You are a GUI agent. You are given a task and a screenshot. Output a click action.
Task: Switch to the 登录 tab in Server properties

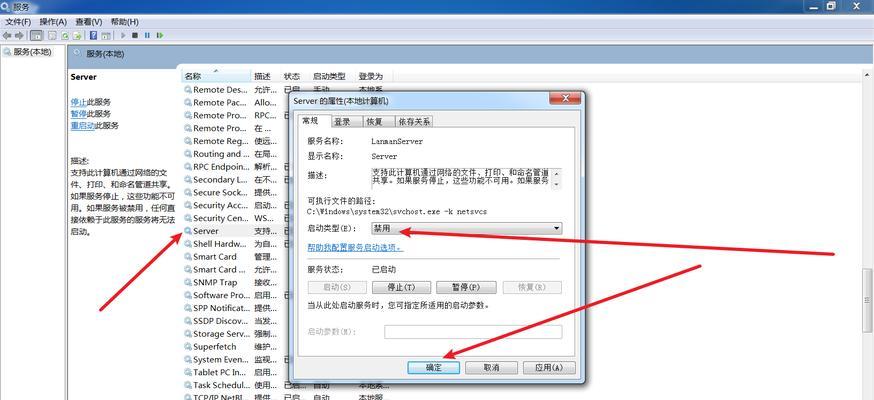coord(346,121)
